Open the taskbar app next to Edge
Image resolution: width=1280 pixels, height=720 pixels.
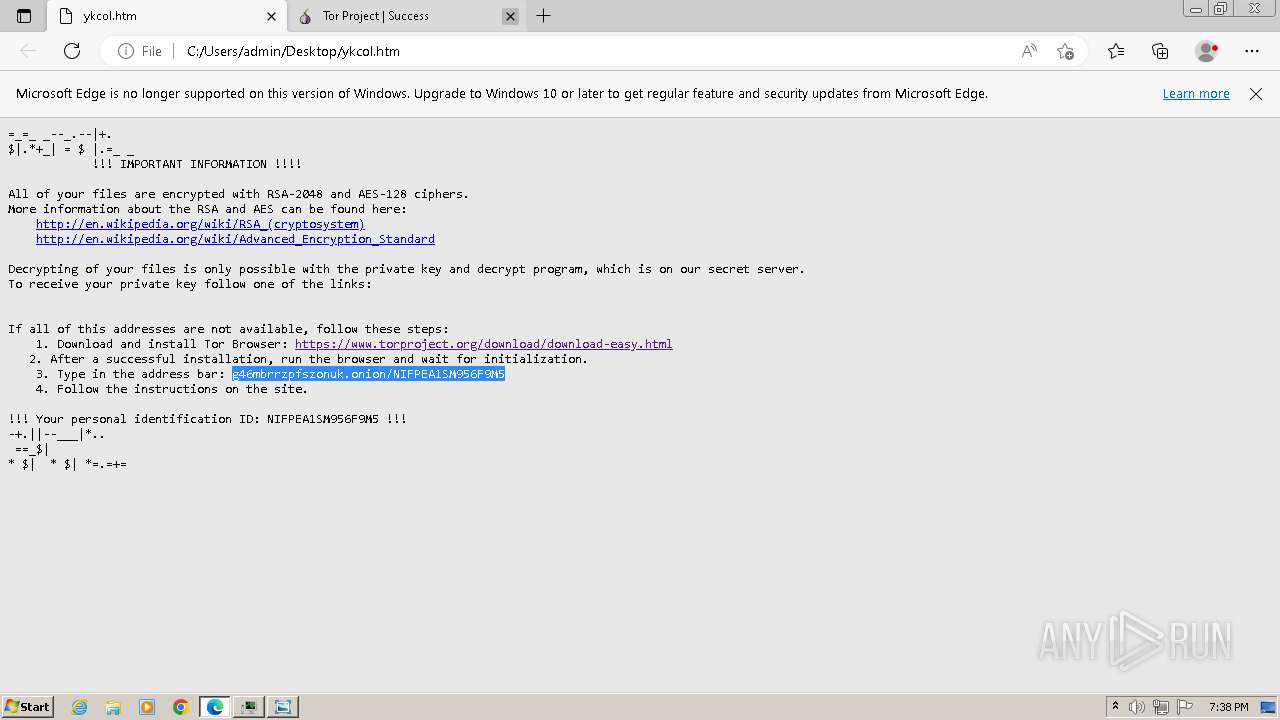(249, 707)
